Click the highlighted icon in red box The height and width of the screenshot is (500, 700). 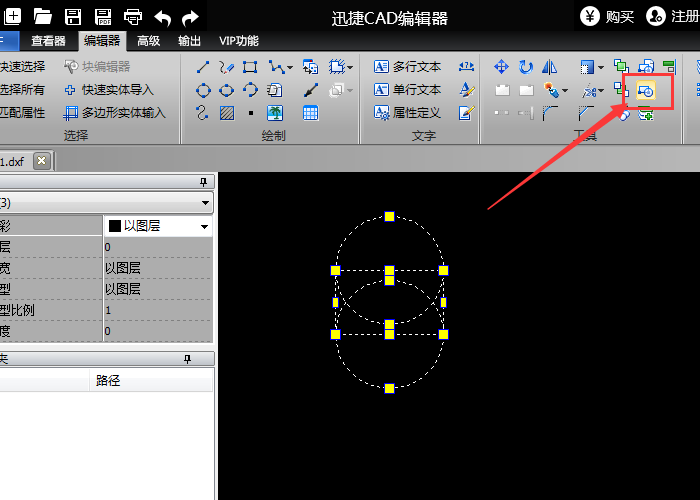(x=645, y=90)
